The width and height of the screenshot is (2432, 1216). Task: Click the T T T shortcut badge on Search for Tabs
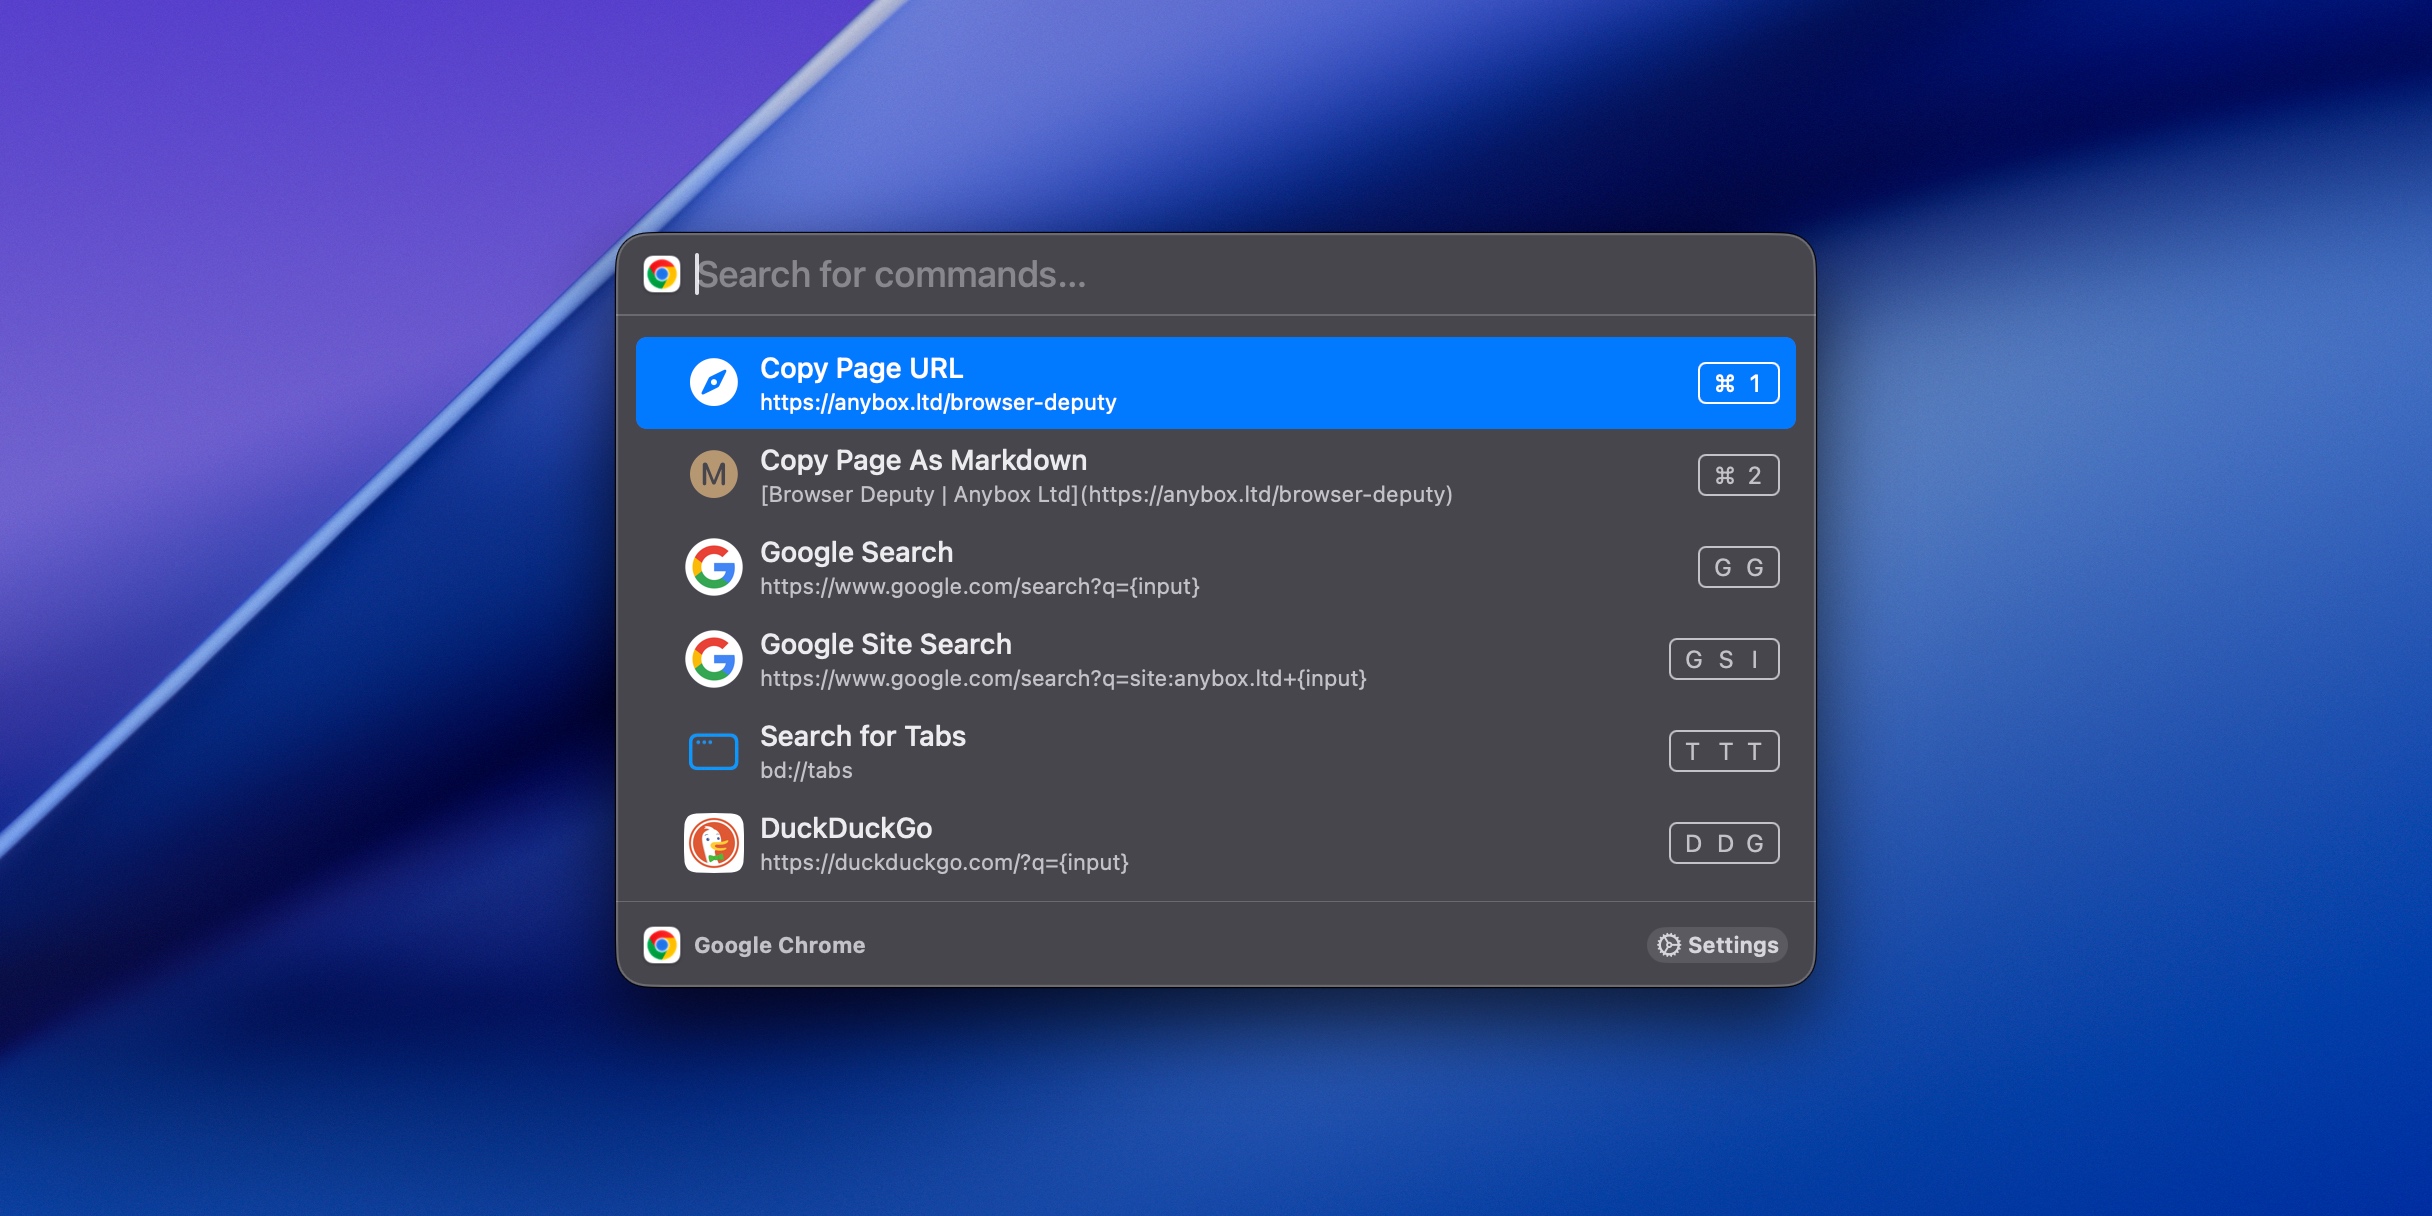(1724, 751)
